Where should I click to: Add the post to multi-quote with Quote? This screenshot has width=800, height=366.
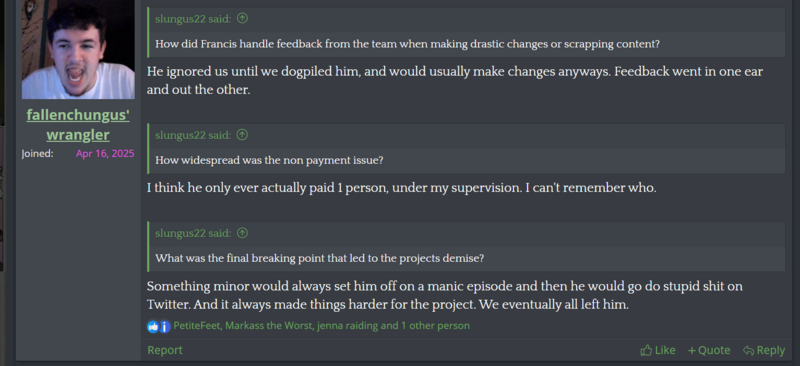(709, 350)
